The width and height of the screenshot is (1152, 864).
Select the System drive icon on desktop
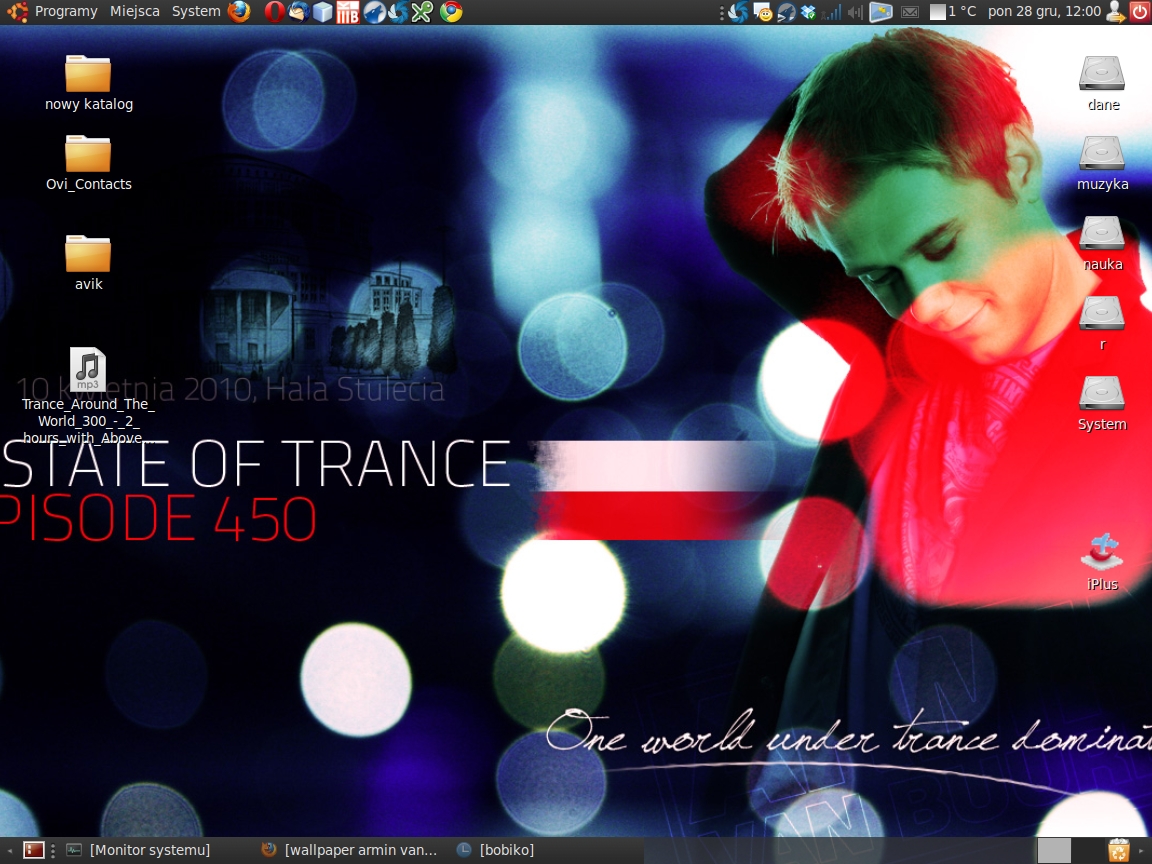(x=1102, y=403)
